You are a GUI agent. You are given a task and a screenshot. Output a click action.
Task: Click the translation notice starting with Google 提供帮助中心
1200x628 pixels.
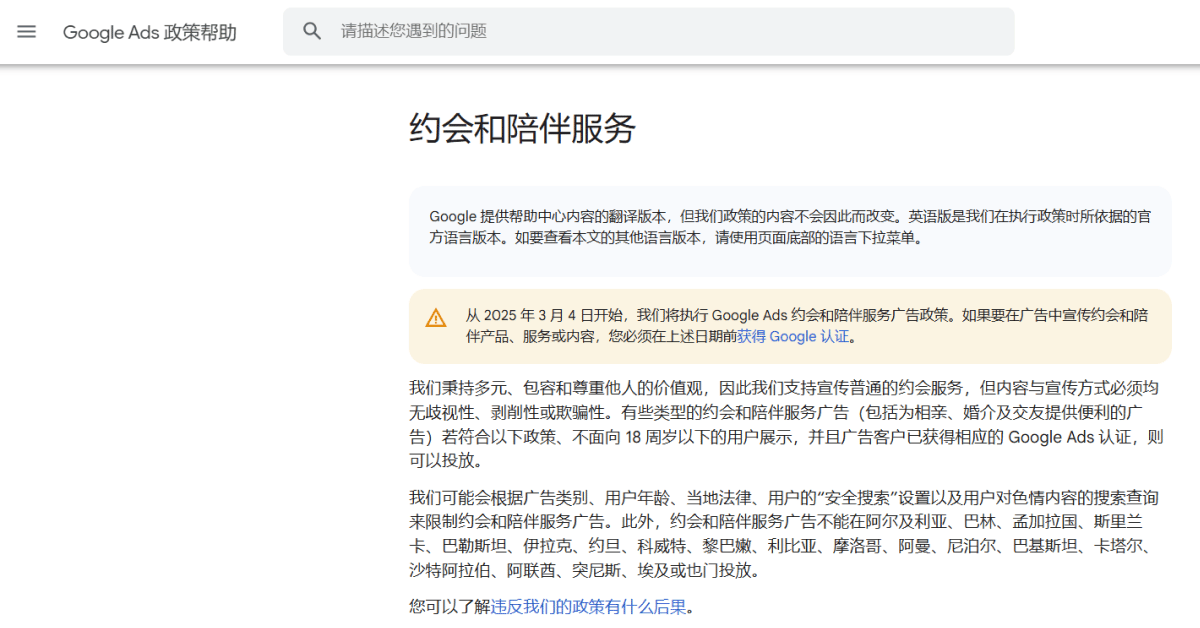click(x=790, y=227)
